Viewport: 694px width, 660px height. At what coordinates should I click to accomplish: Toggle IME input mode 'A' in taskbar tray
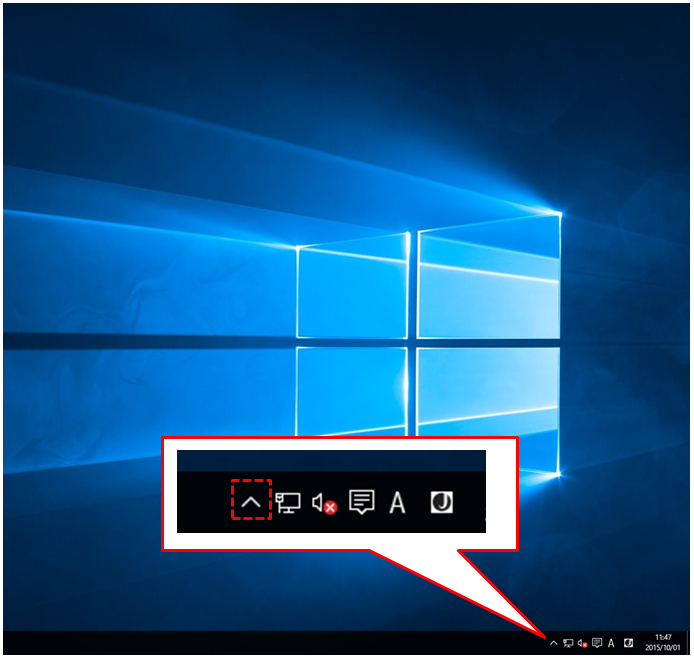click(611, 643)
